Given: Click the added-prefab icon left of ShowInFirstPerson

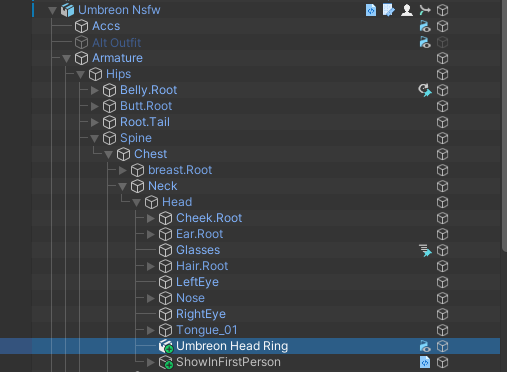Looking at the screenshot, I should 166,362.
